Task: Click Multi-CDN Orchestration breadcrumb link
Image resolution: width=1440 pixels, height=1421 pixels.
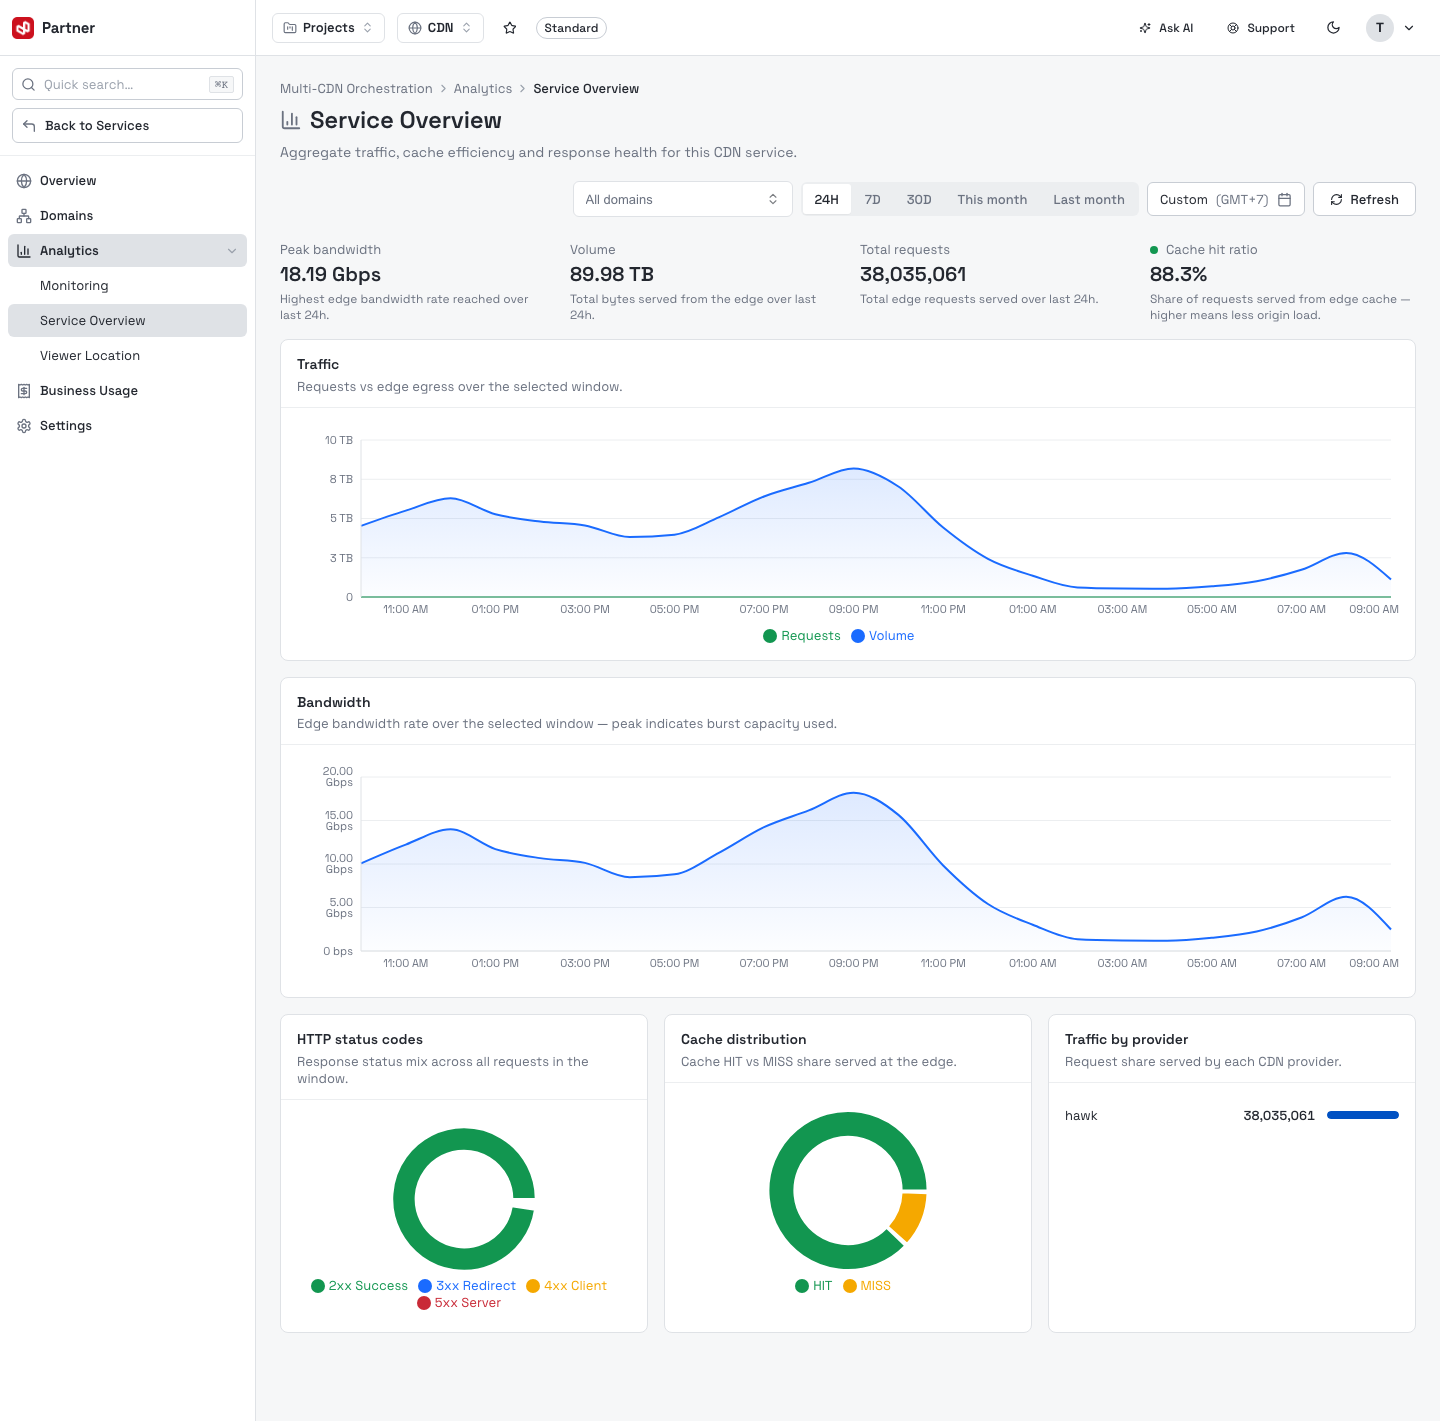Action: tap(356, 89)
